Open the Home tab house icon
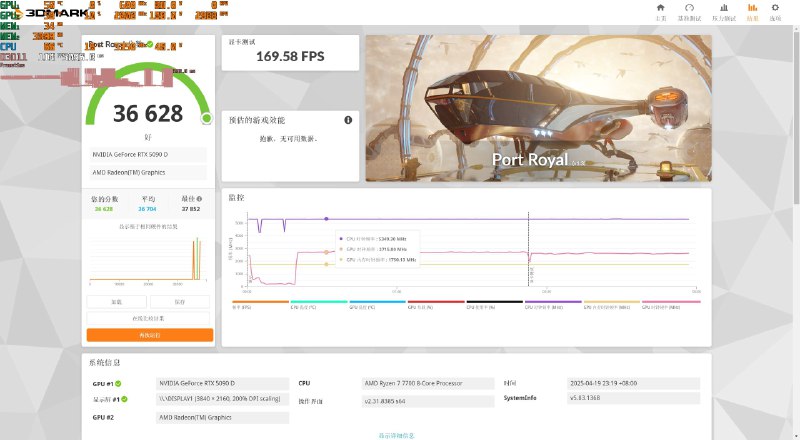 (x=660, y=9)
